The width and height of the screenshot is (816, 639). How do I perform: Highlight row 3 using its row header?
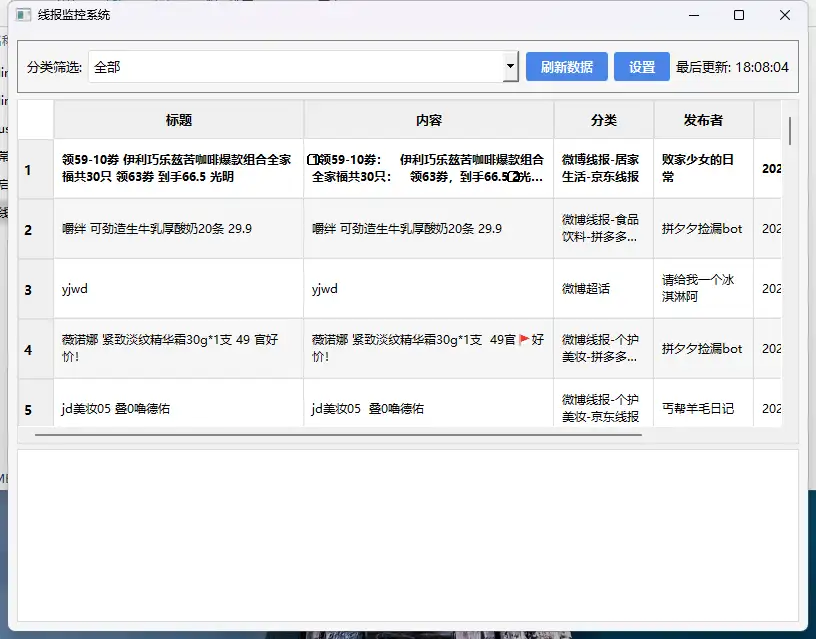pyautogui.click(x=28, y=289)
